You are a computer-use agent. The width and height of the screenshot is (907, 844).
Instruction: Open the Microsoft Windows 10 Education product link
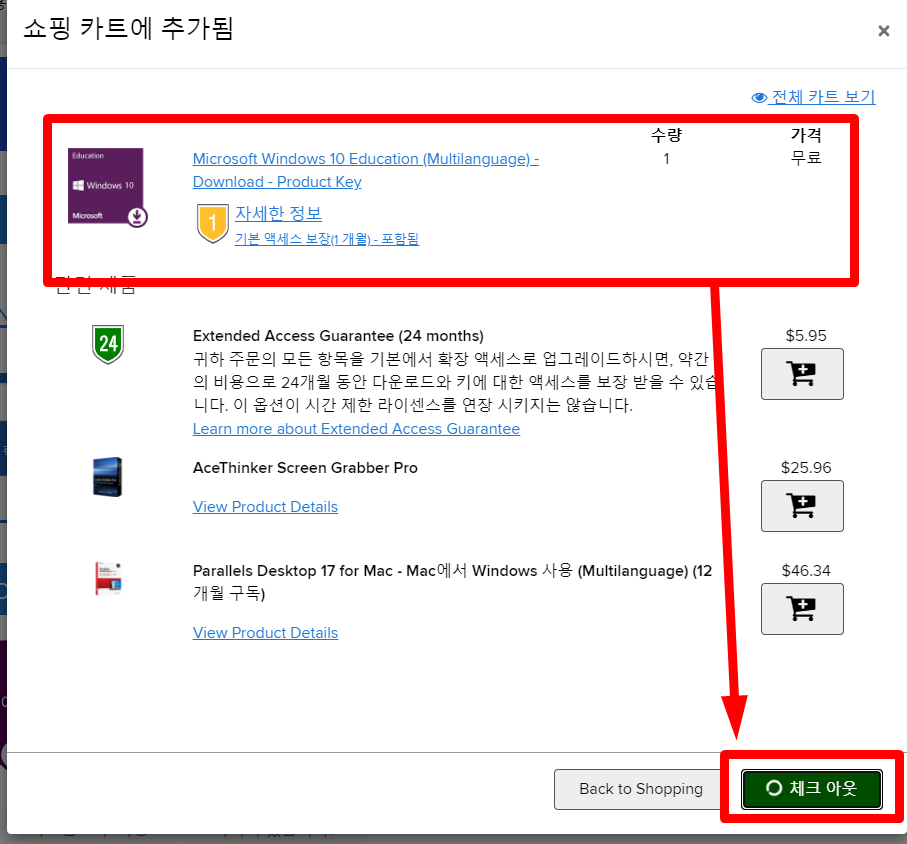coord(366,170)
